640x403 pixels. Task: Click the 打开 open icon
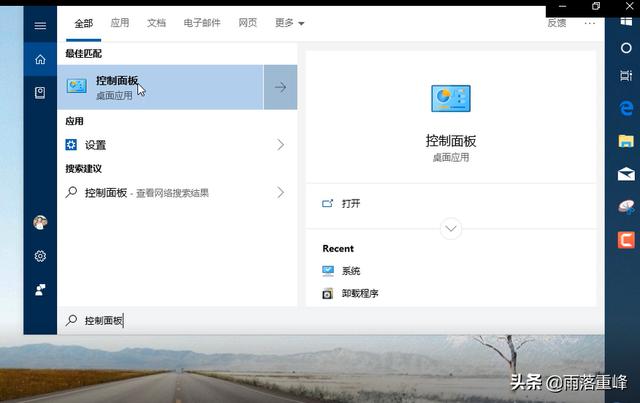[327, 203]
